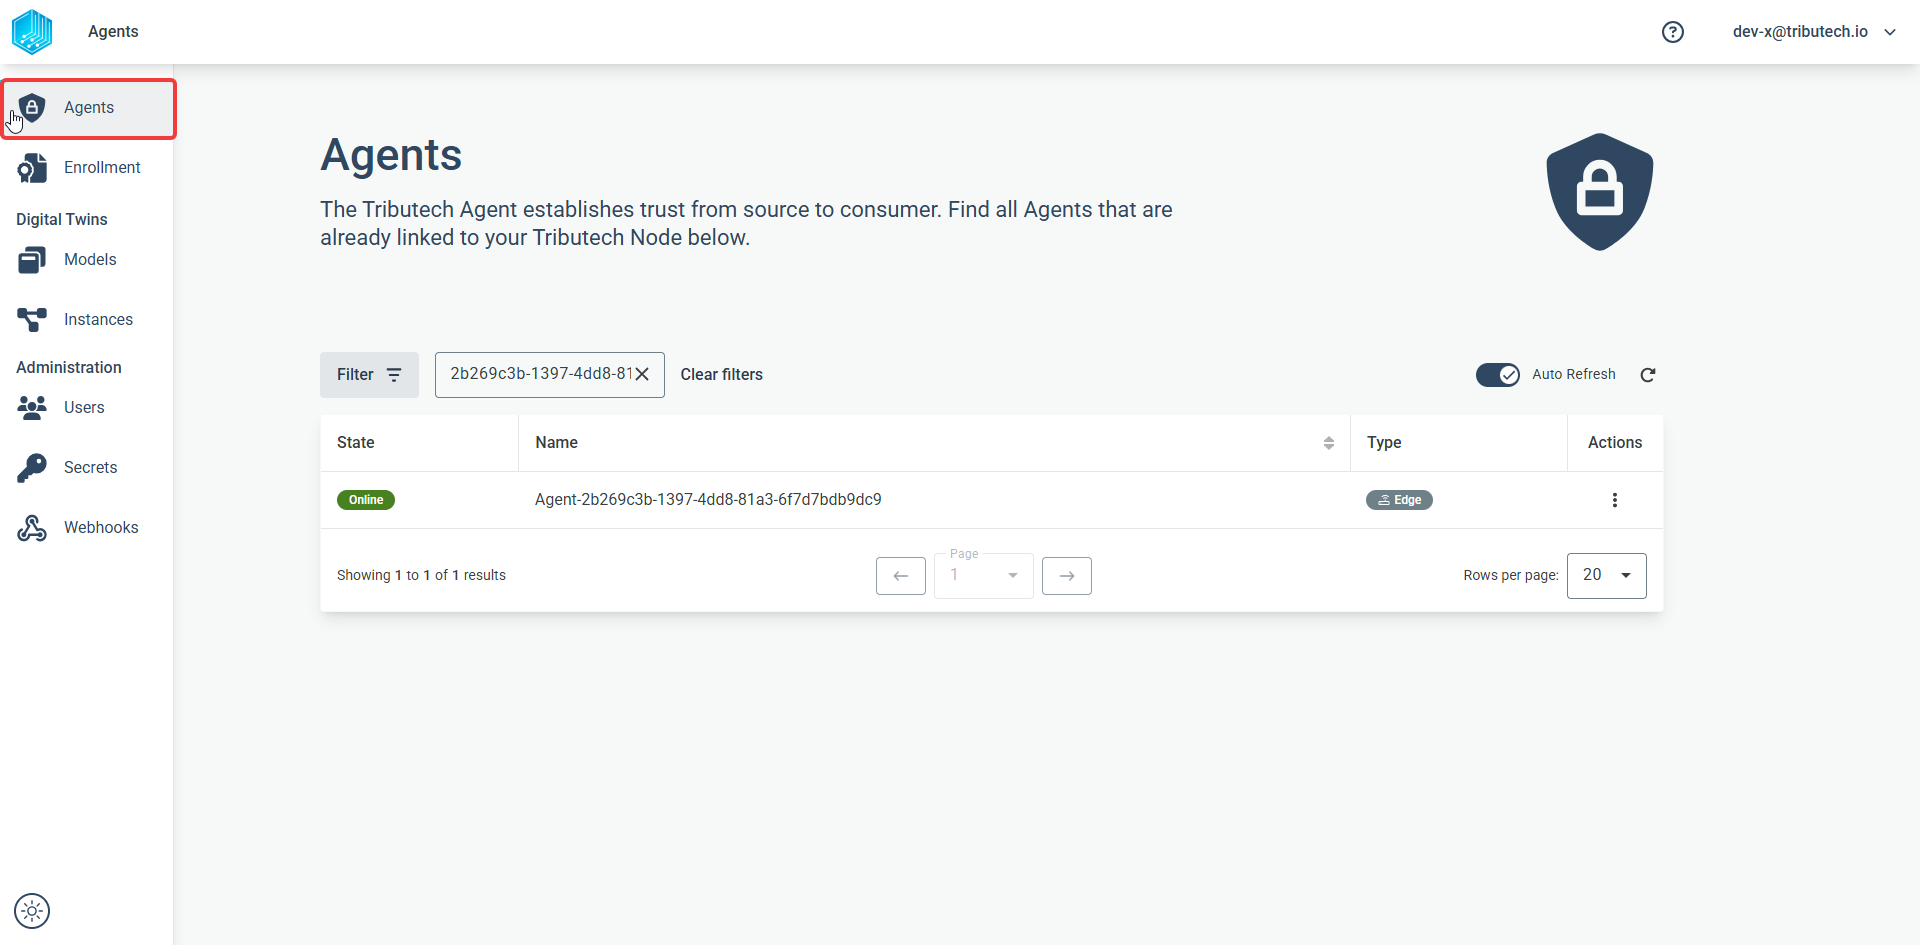Click the Users group icon in sidebar
This screenshot has width=1920, height=945.
point(32,408)
